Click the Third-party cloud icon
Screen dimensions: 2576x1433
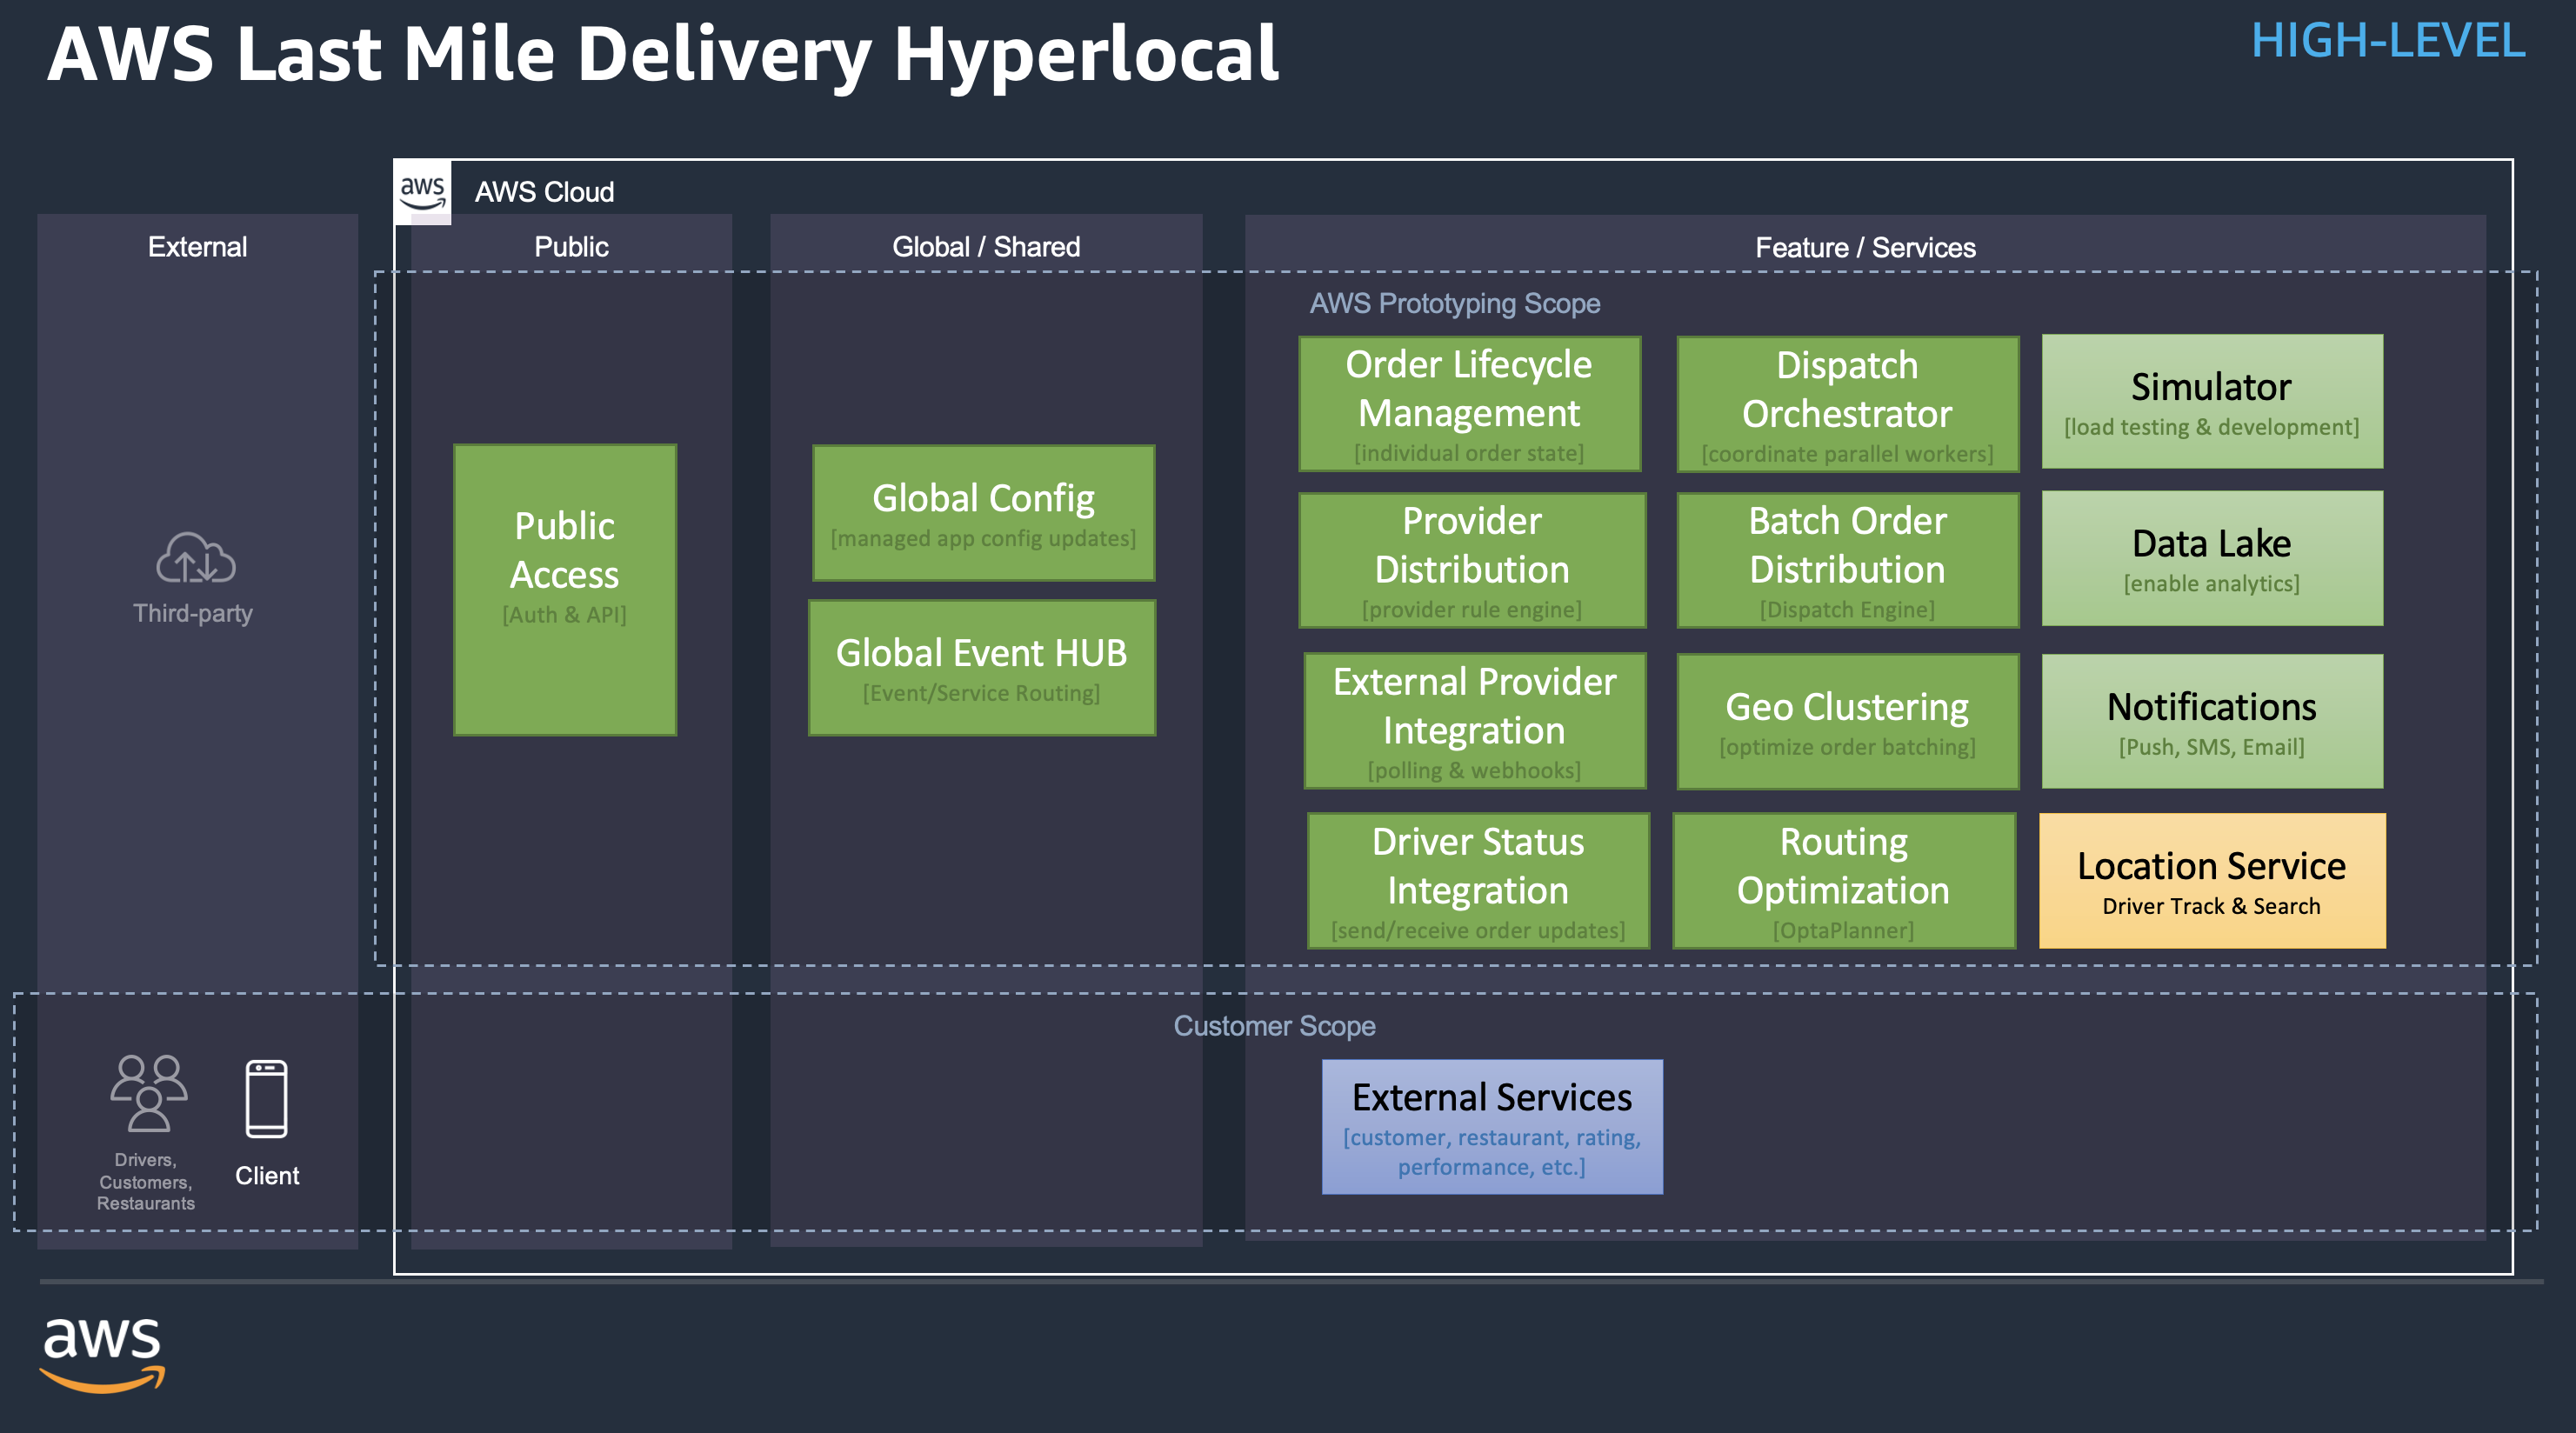coord(195,558)
